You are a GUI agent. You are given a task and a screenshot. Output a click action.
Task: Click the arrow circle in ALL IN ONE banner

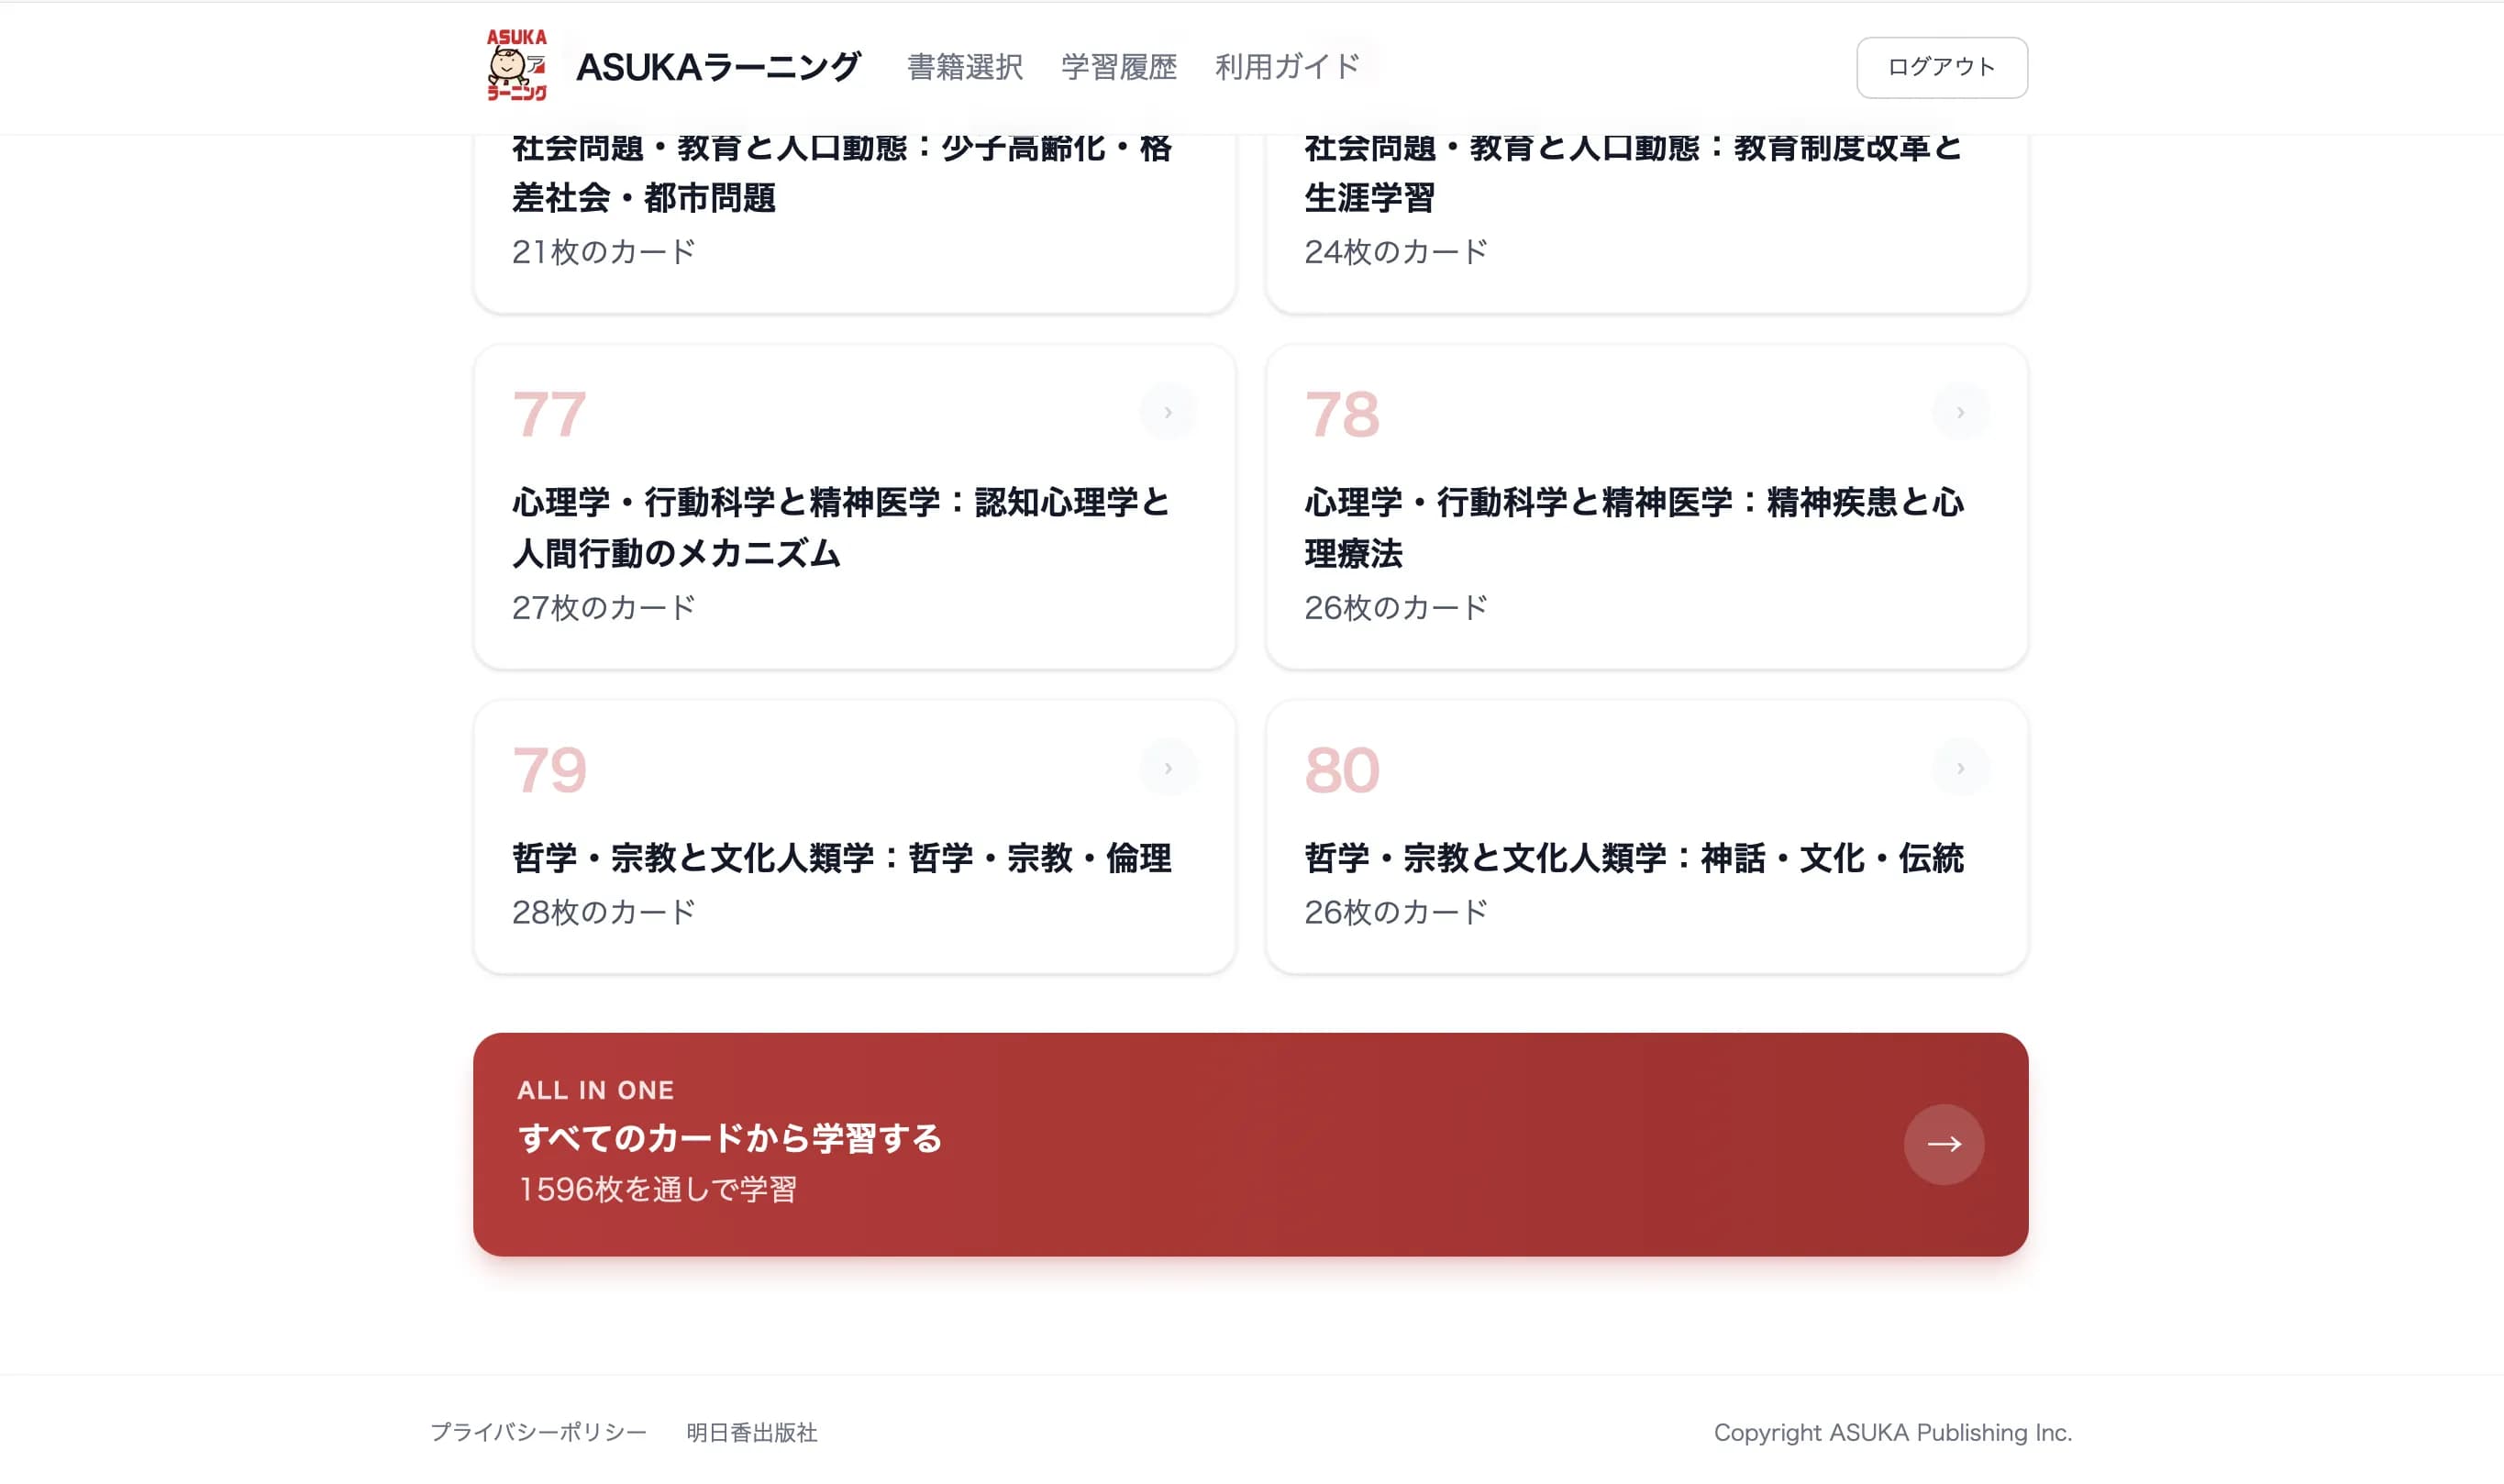click(x=1943, y=1144)
